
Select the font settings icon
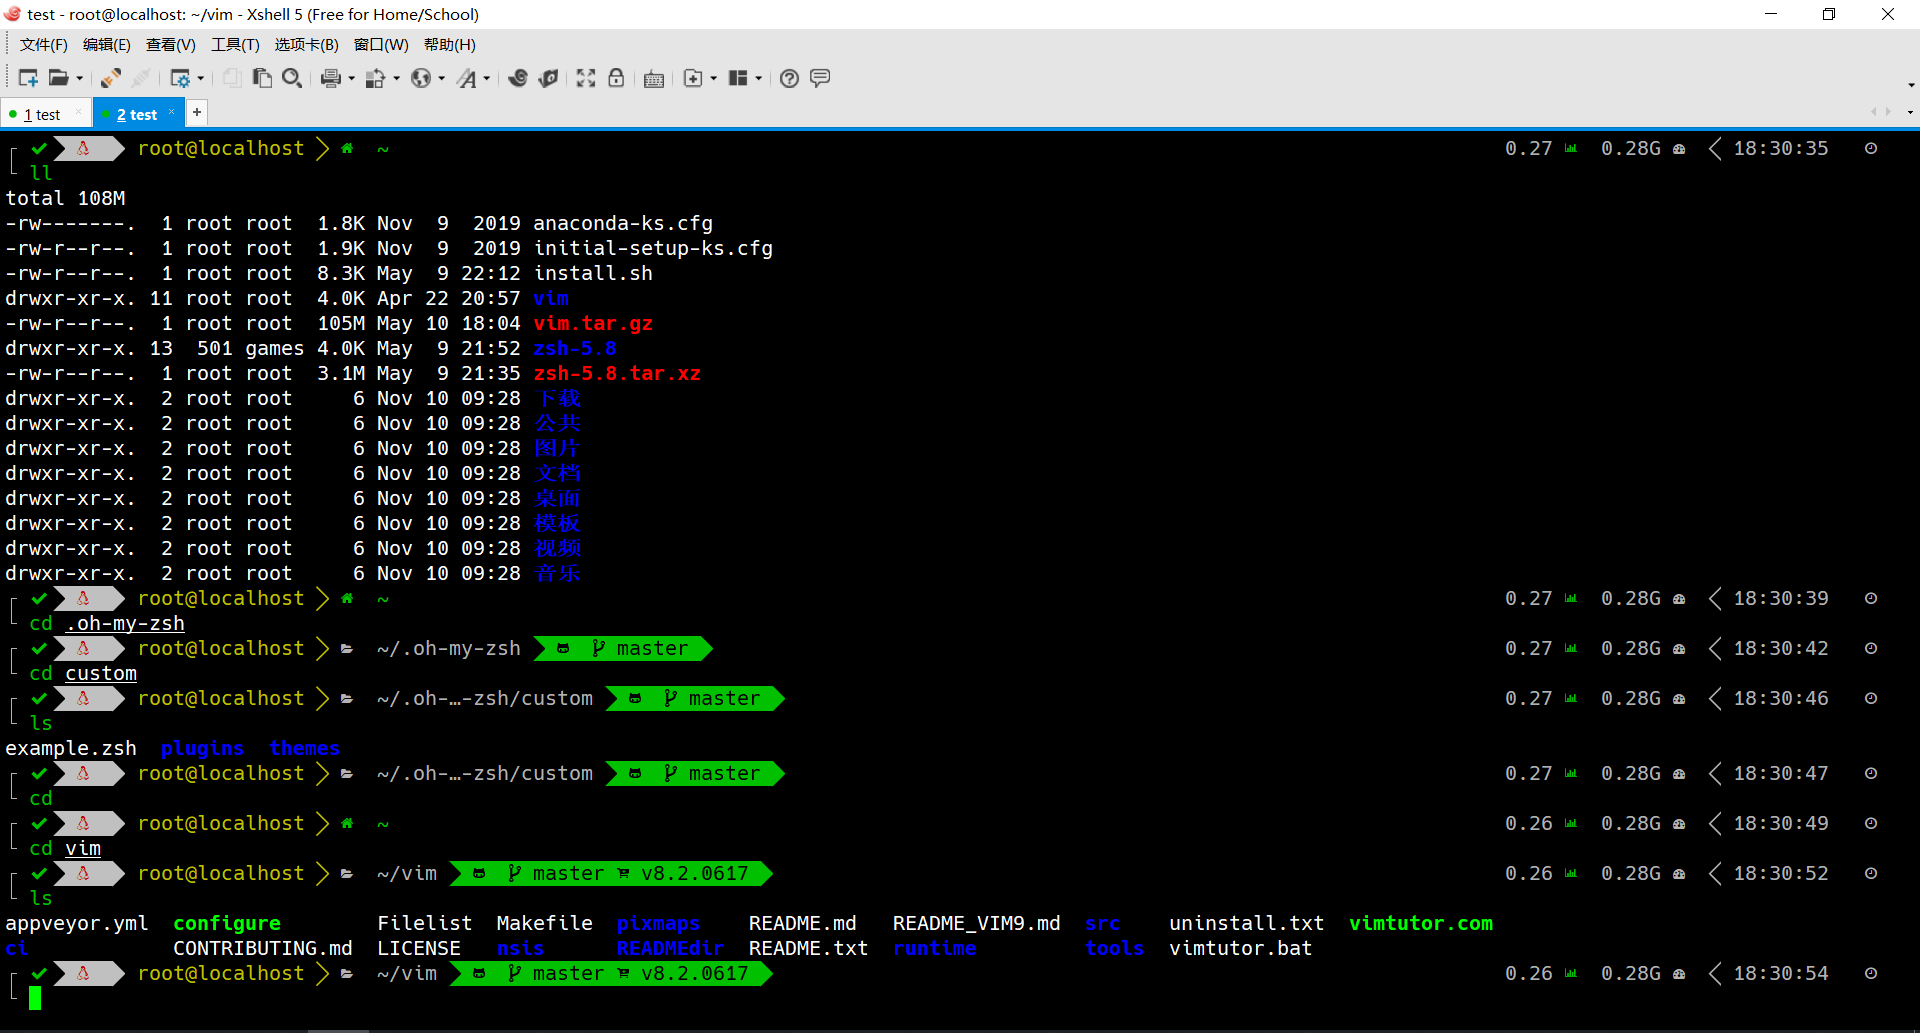[465, 78]
